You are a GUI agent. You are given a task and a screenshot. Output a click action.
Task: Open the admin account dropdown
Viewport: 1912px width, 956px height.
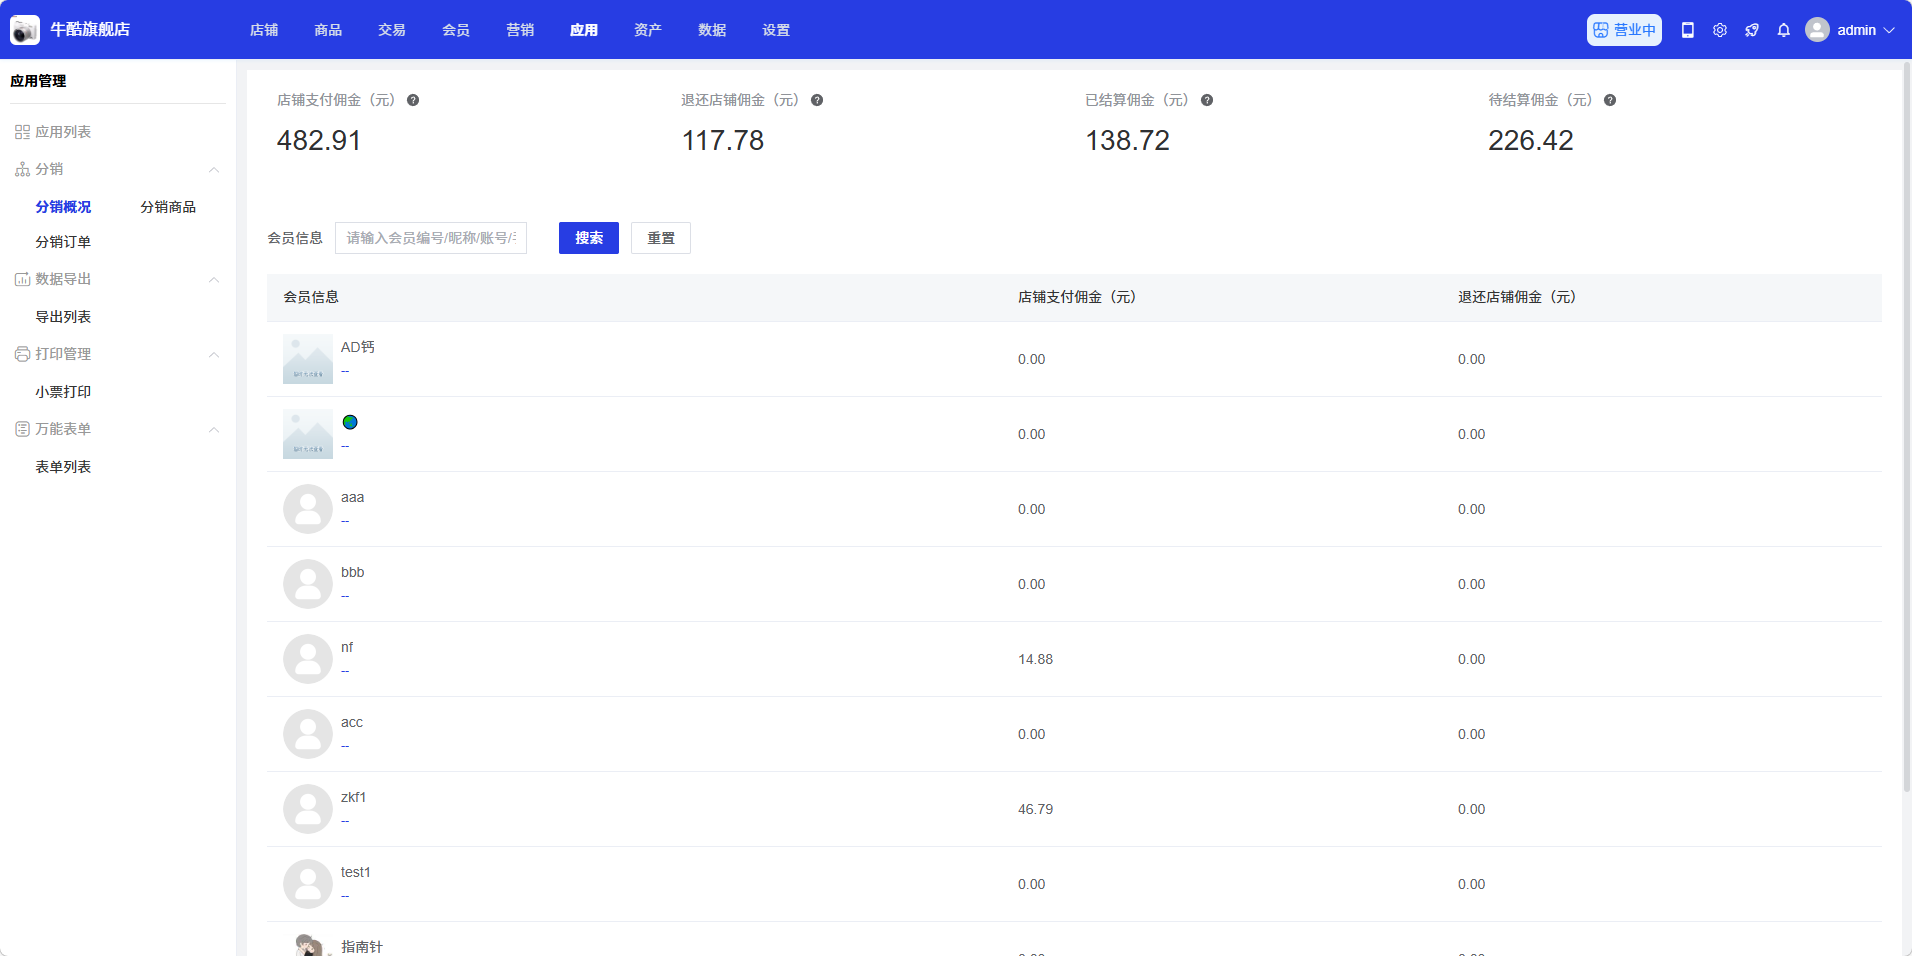1850,30
